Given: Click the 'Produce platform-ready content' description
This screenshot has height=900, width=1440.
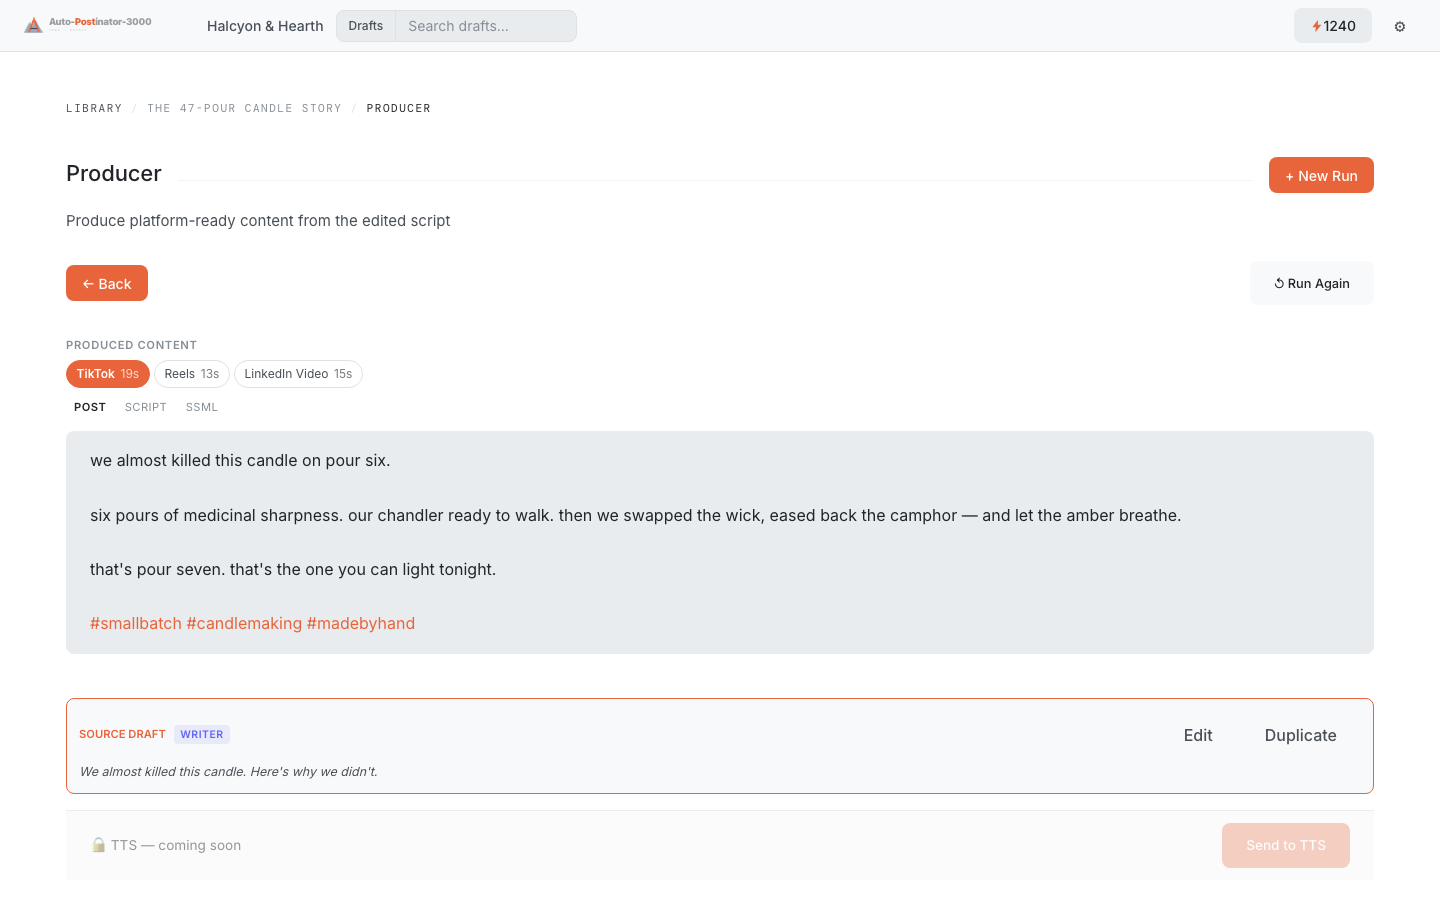Looking at the screenshot, I should click(258, 220).
